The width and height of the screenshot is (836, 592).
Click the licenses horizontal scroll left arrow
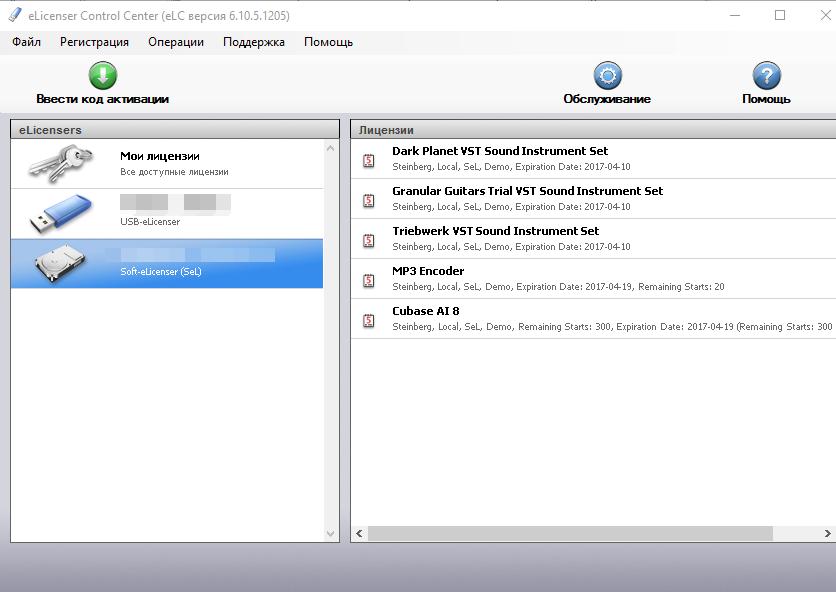tap(359, 533)
